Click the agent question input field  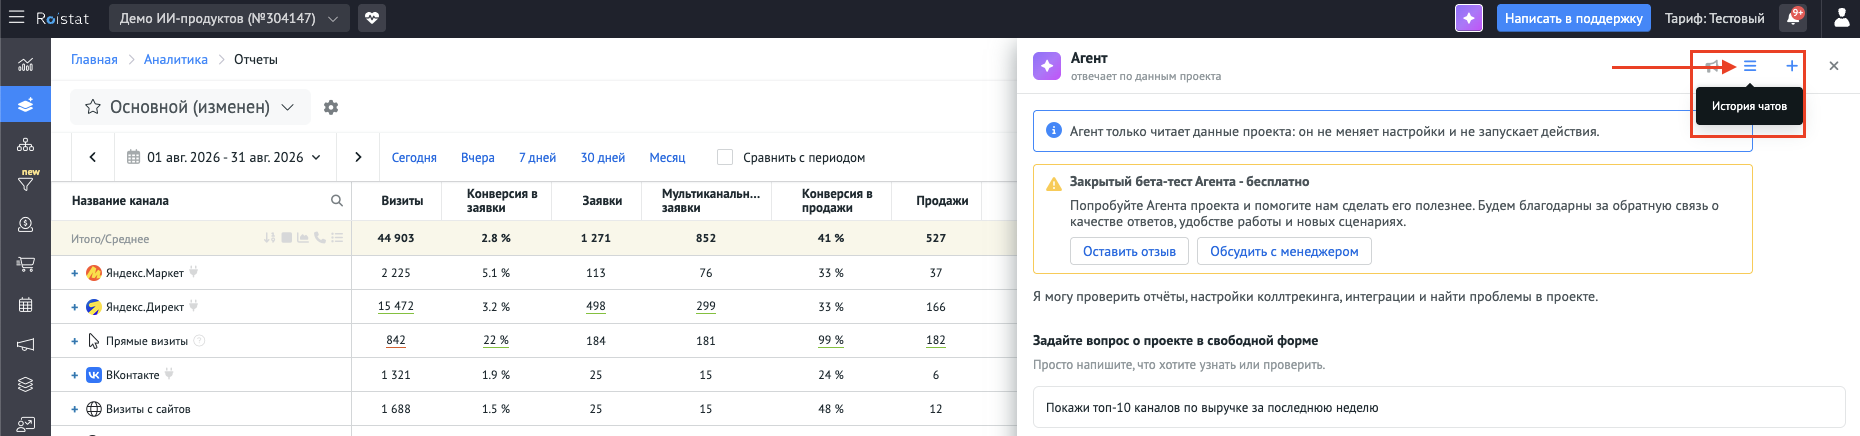pos(1439,407)
